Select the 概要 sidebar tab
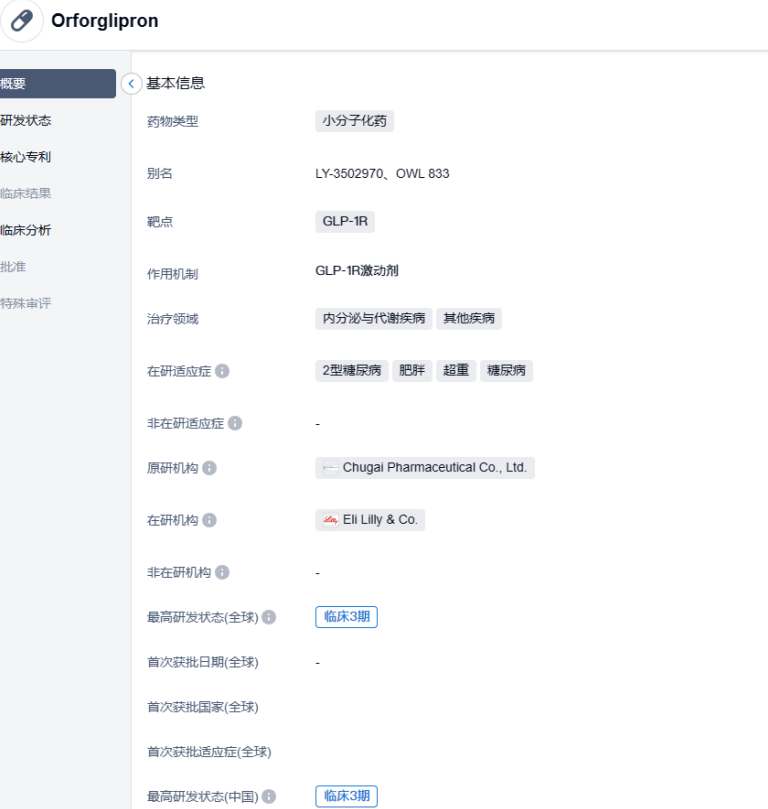 click(x=56, y=84)
